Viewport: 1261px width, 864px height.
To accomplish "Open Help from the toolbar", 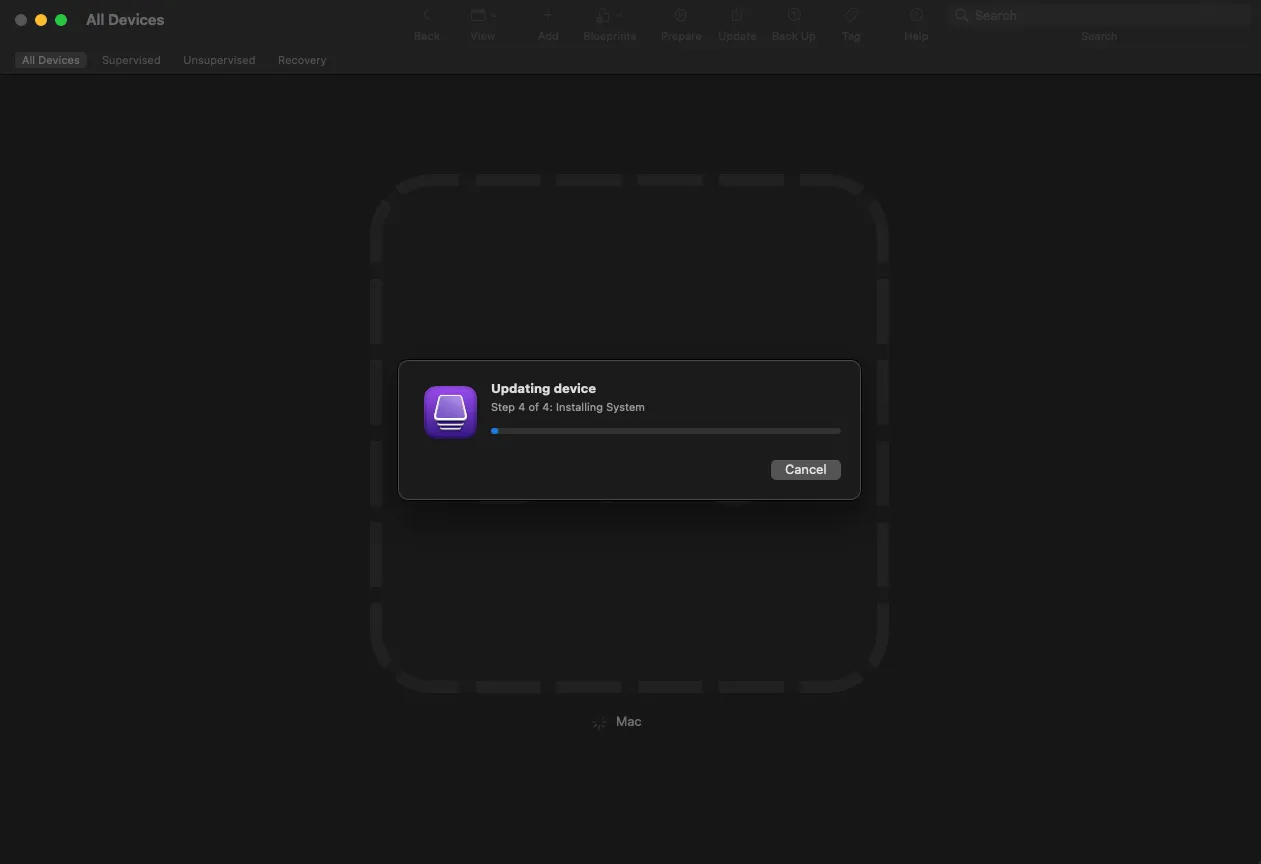I will coord(916,16).
